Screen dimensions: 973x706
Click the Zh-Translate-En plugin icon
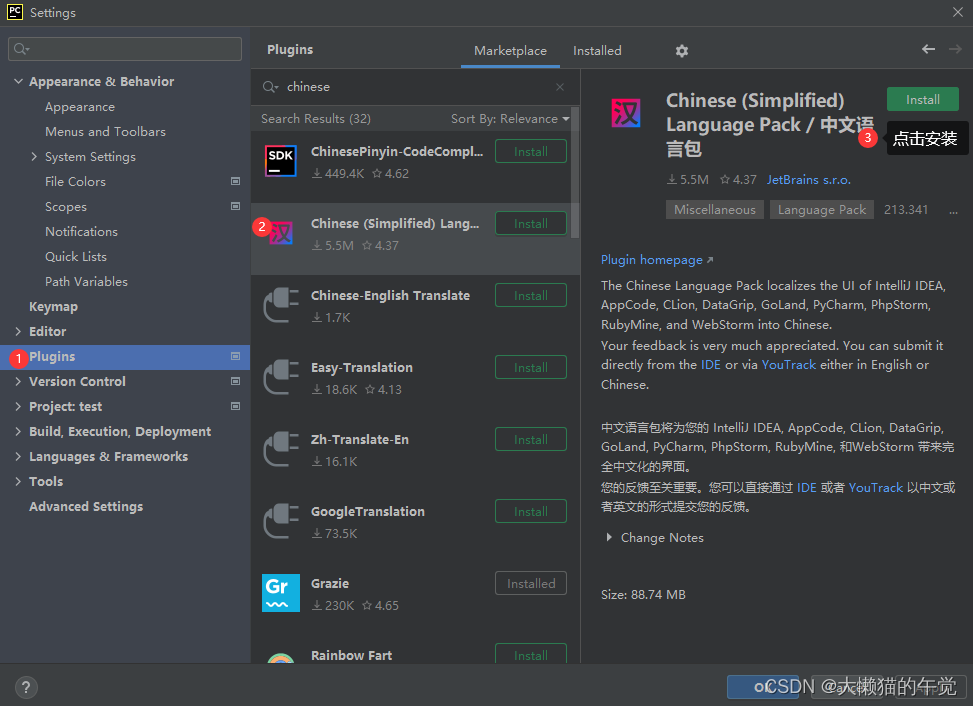click(x=280, y=449)
